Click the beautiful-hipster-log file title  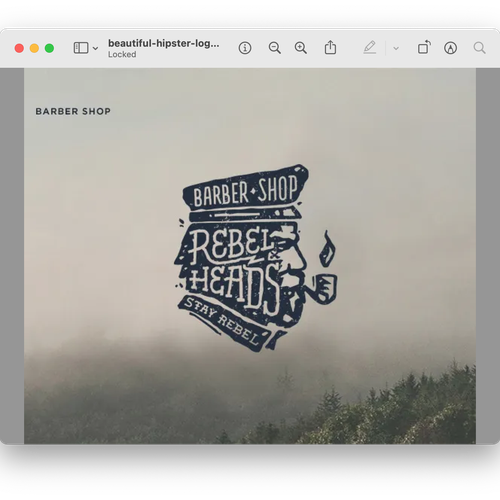164,44
